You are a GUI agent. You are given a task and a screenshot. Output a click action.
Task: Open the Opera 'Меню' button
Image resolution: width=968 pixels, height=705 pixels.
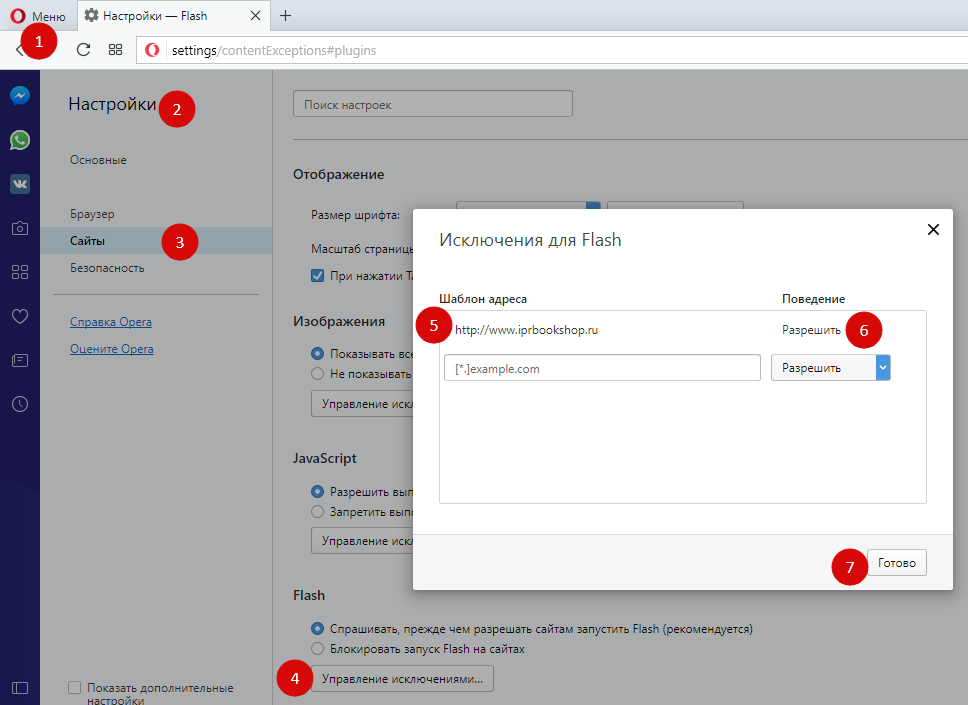(39, 16)
